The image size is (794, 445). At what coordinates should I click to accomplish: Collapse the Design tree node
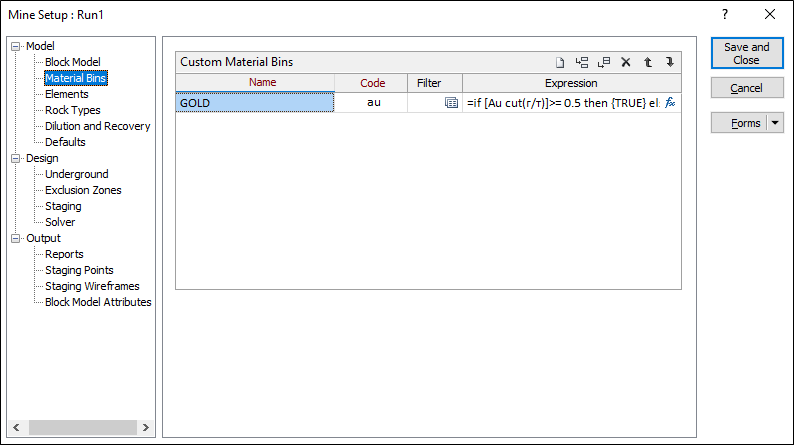[x=16, y=158]
